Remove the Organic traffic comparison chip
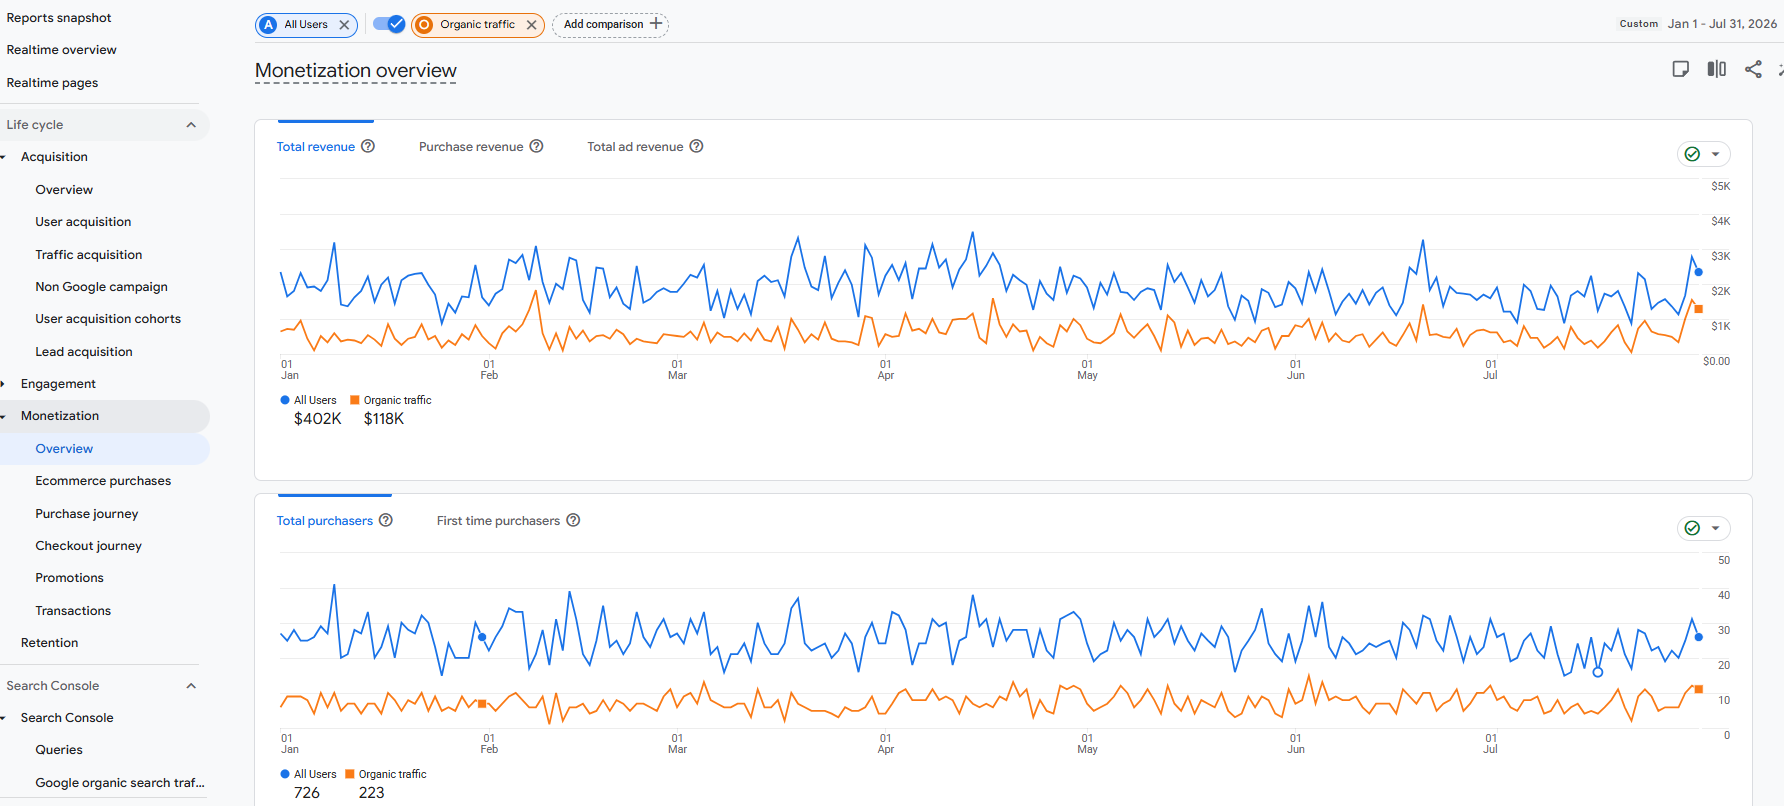Image resolution: width=1784 pixels, height=806 pixels. click(x=532, y=25)
